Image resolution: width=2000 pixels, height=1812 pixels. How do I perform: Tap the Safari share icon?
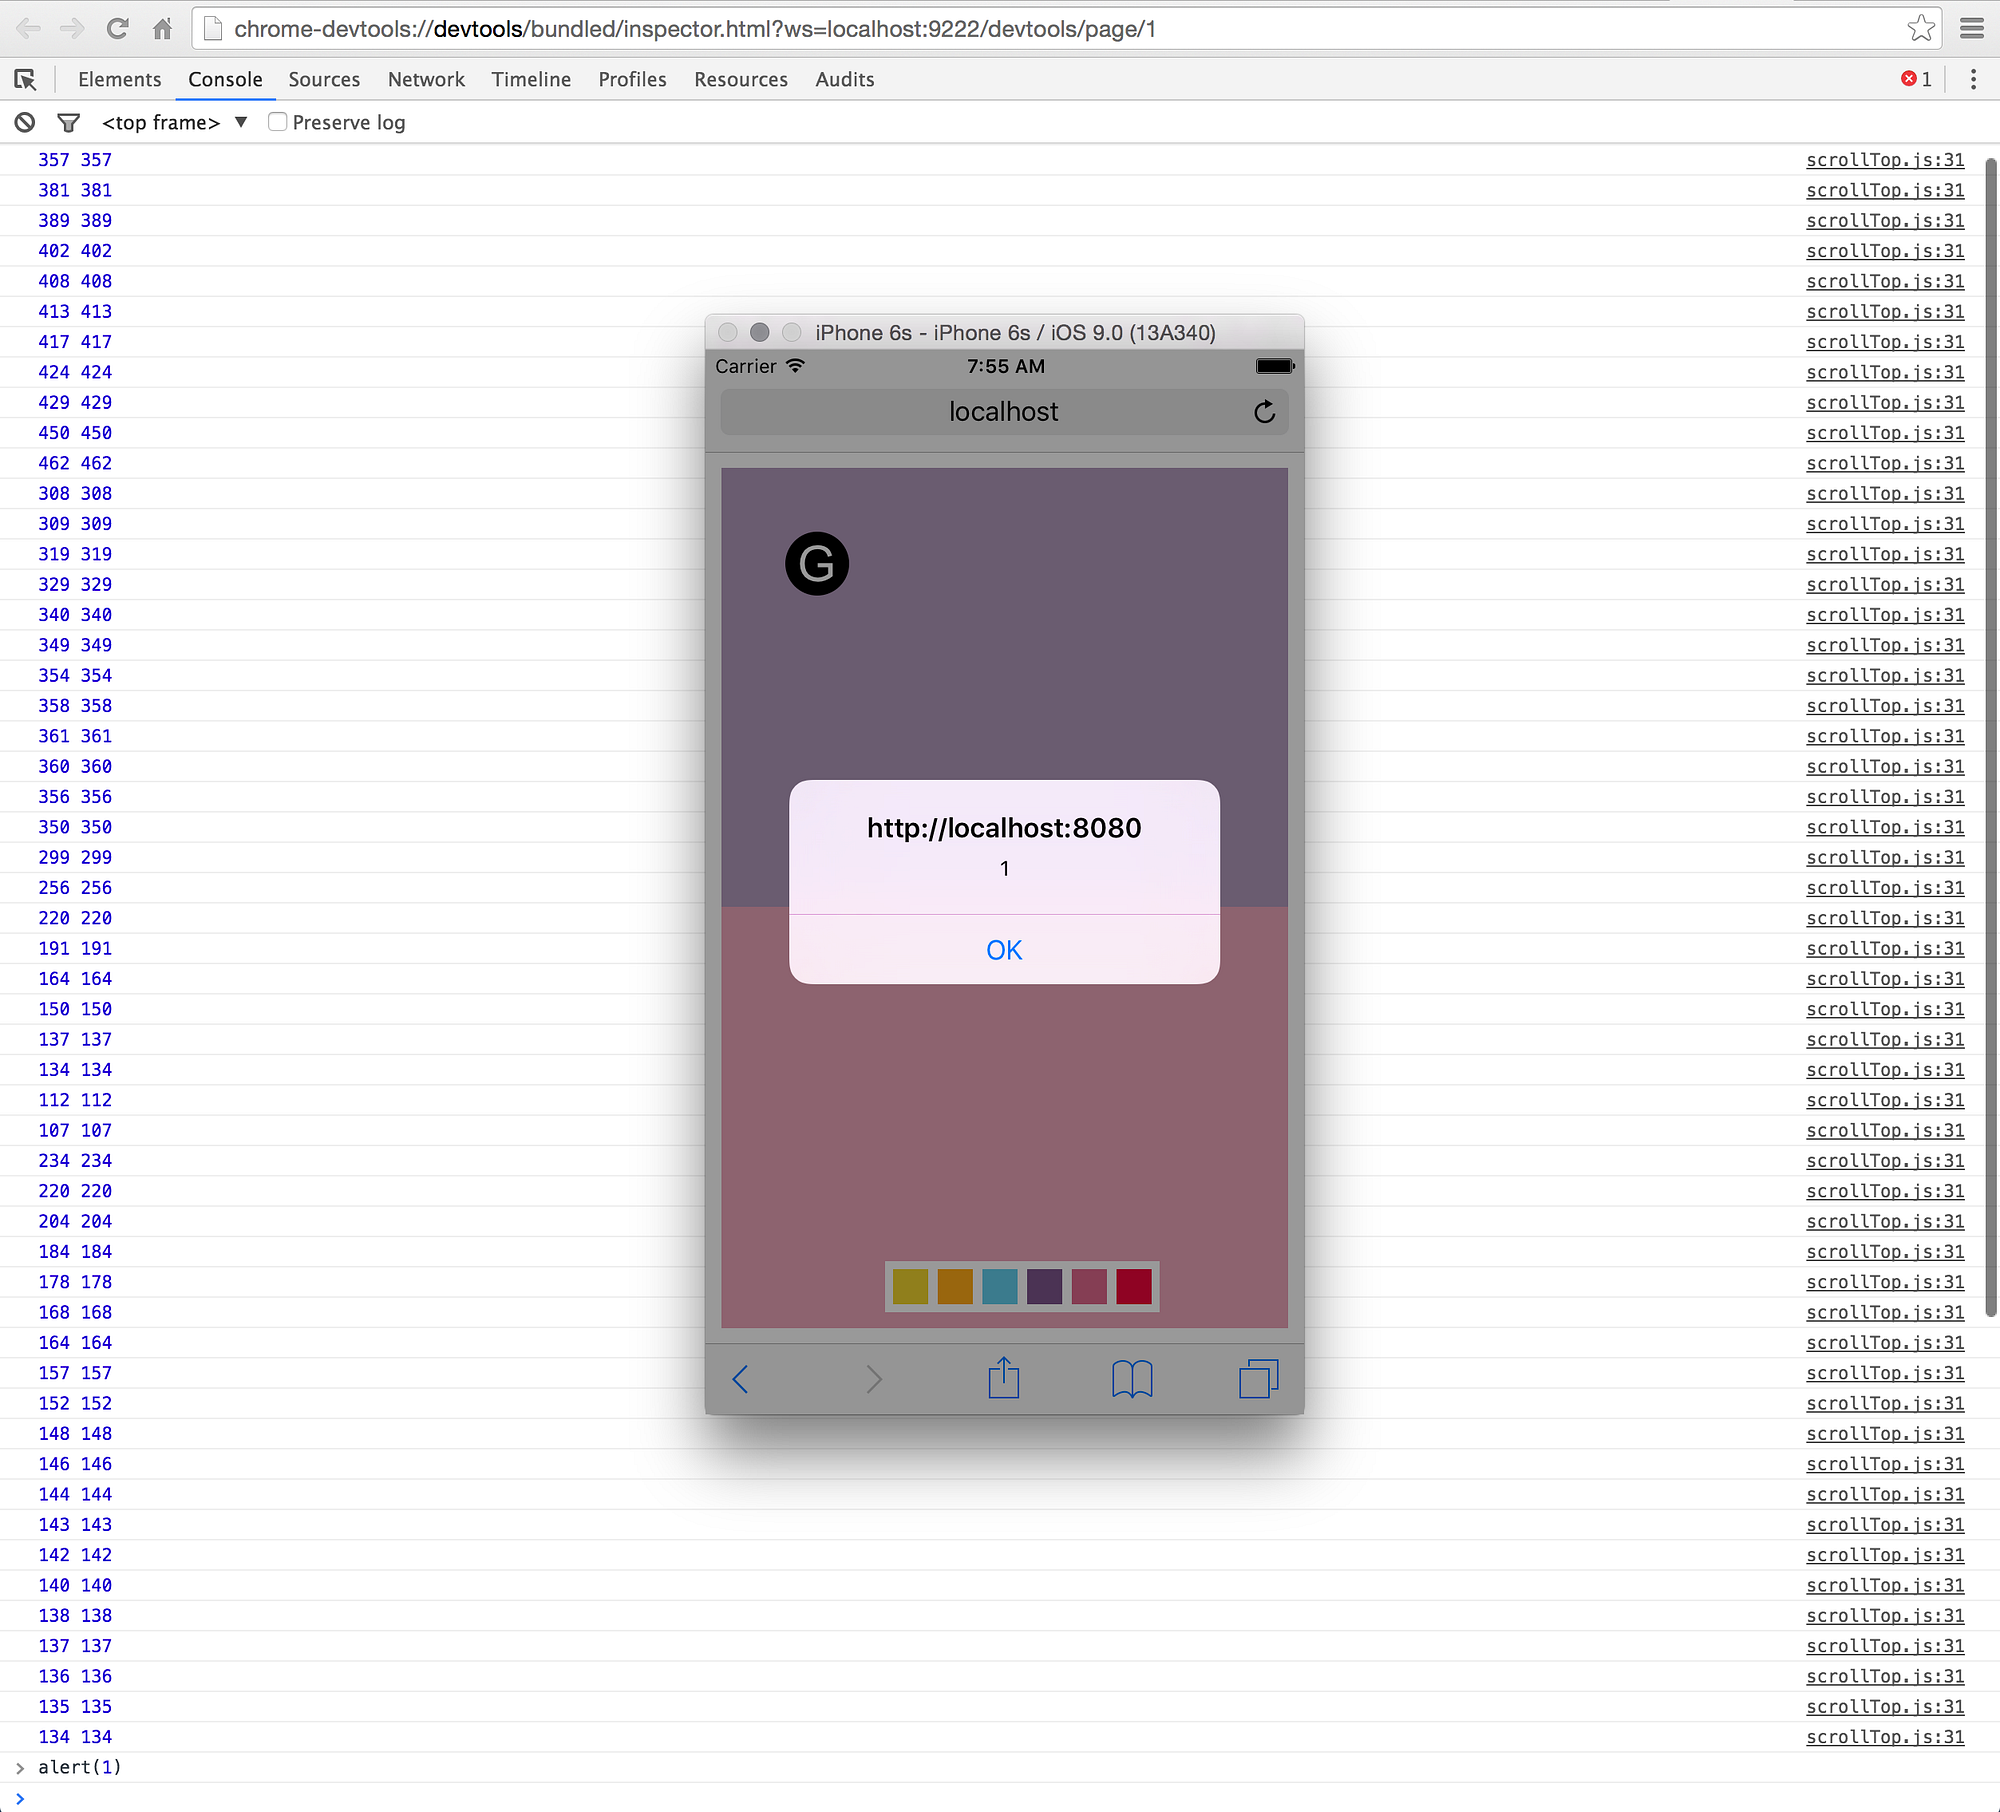(1003, 1379)
